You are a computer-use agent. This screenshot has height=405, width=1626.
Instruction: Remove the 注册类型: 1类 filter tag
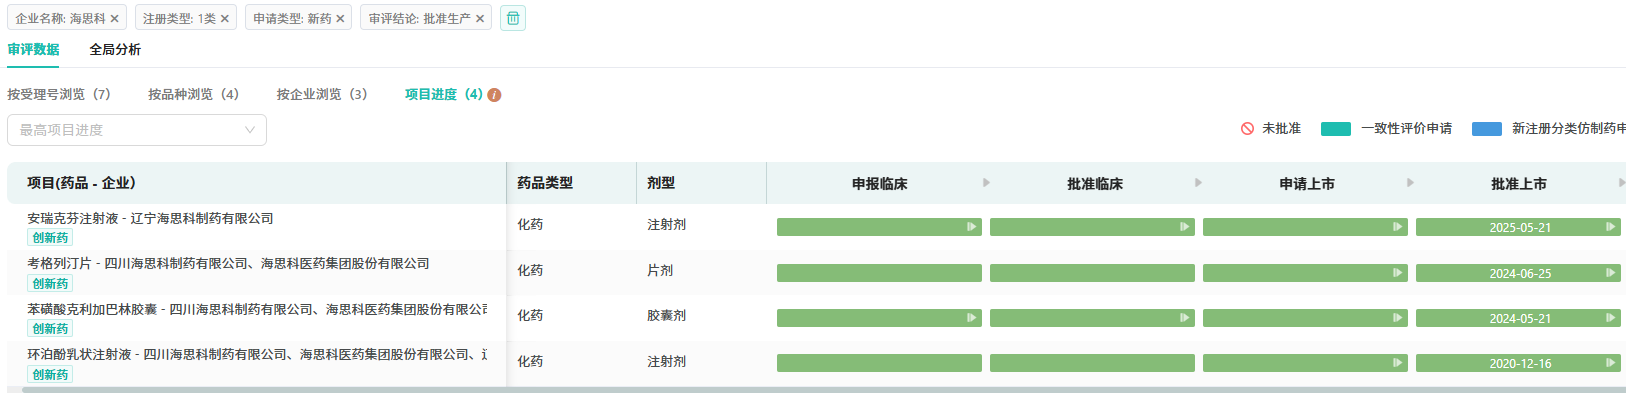tap(225, 19)
